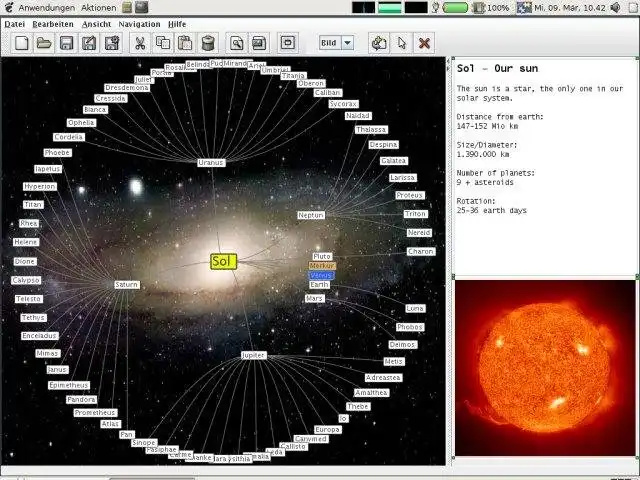Click into the Sol description text area

pos(545,167)
